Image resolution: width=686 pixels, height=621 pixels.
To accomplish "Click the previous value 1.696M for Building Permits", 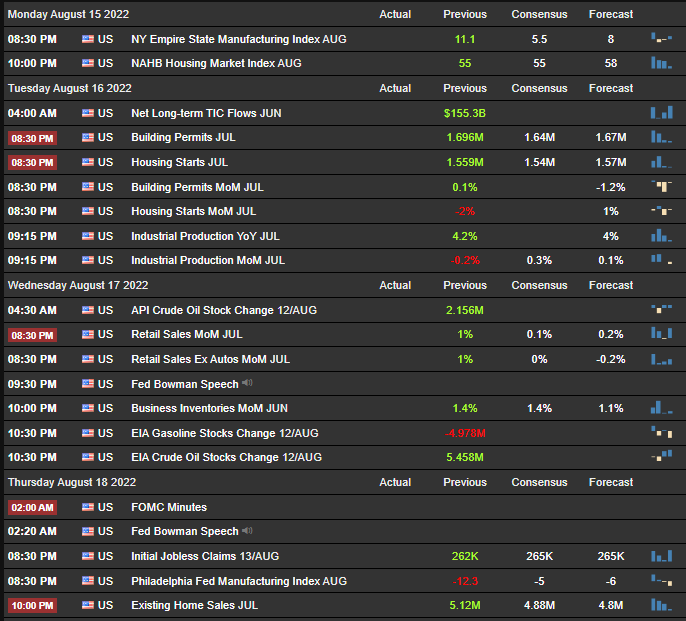I will coord(465,137).
